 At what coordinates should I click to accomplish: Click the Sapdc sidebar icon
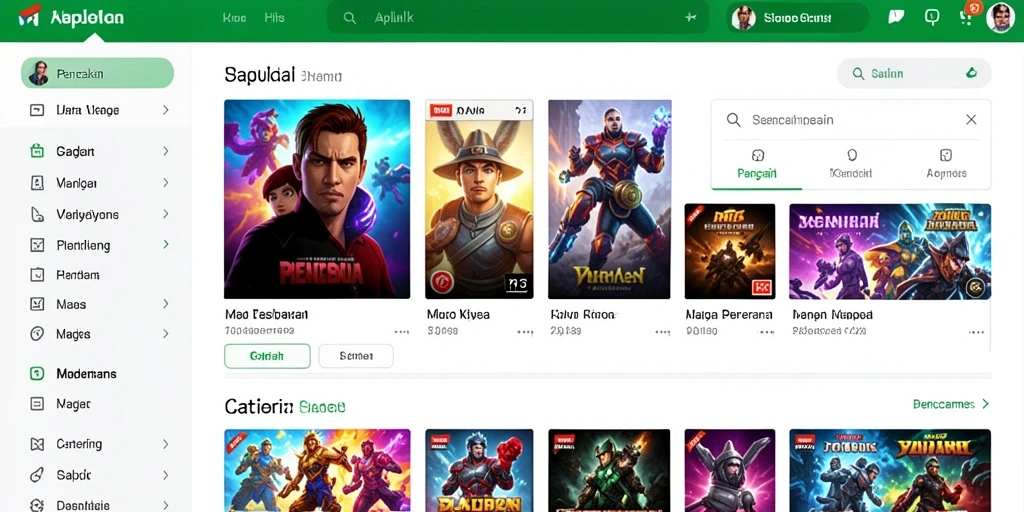point(37,475)
